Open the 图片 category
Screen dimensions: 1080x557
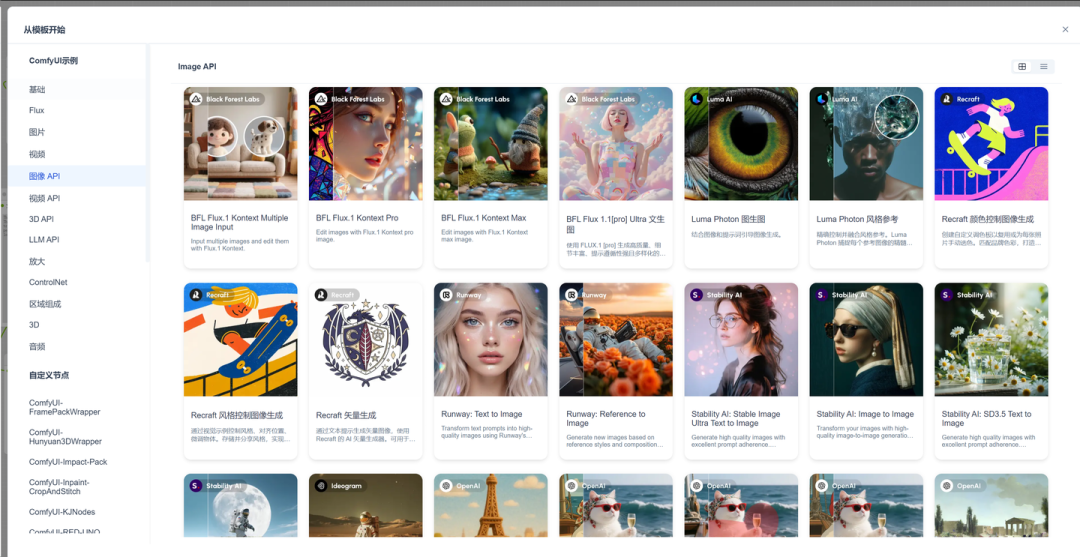(77, 132)
